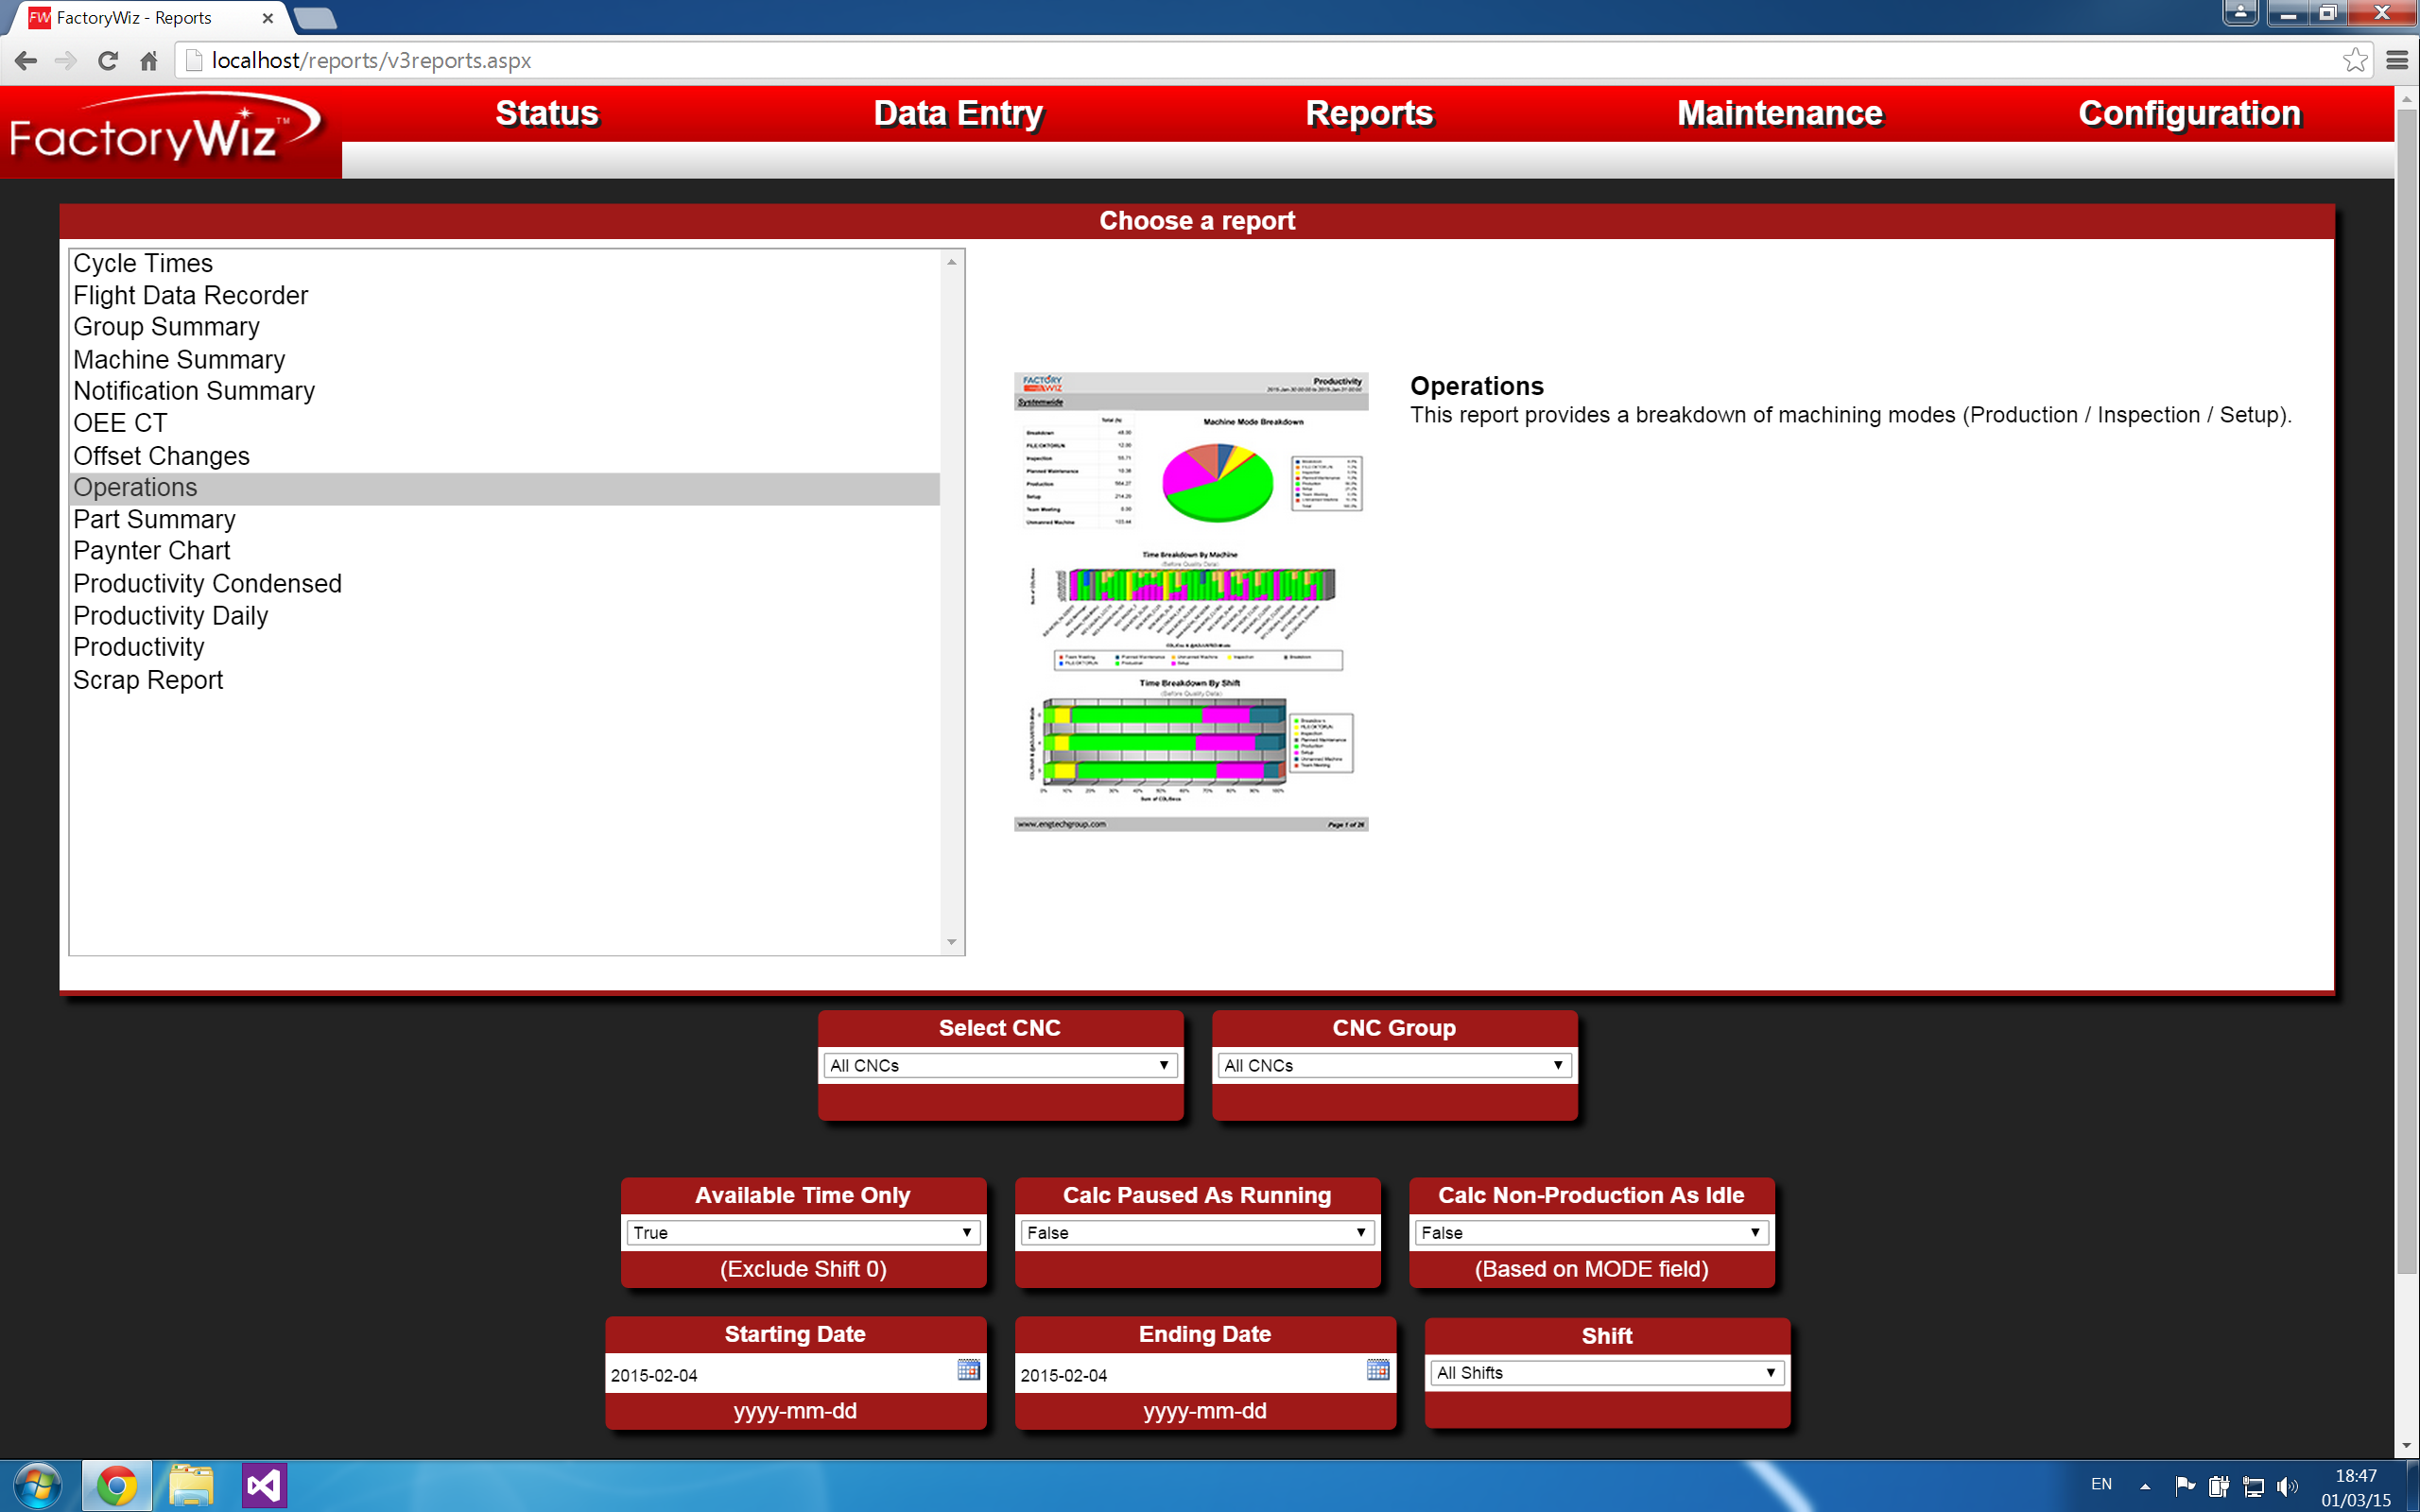Screen dimensions: 2420x1512
Task: Expand the Available Time Only dropdown
Action: coord(803,1232)
